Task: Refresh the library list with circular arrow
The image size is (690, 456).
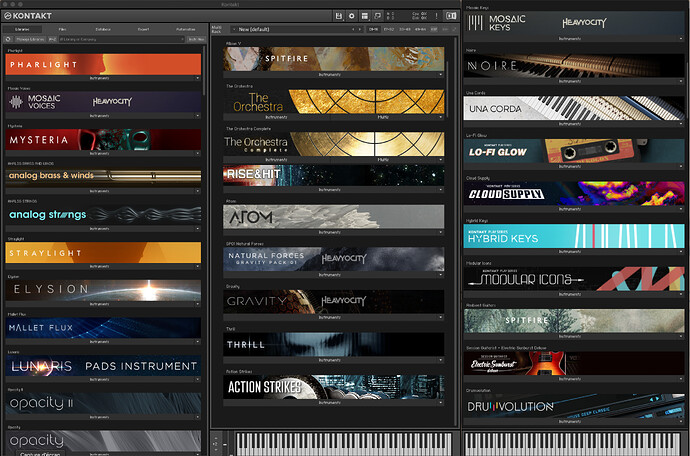Action: click(8, 39)
